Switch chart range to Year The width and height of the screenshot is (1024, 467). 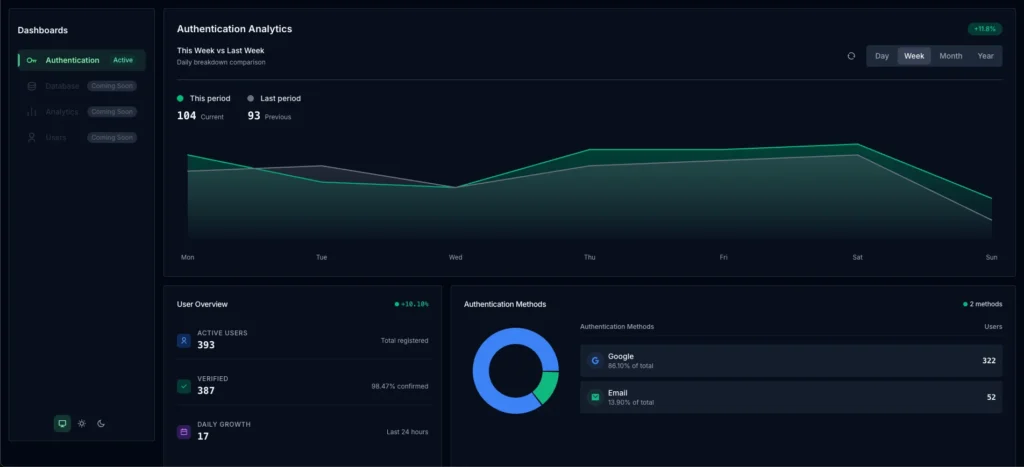point(985,56)
